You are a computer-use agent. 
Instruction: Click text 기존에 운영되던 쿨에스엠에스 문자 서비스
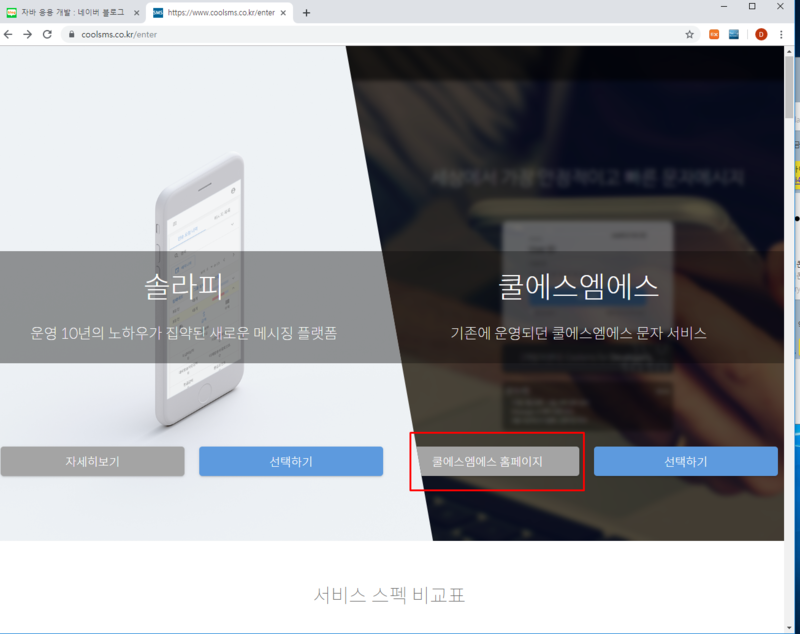pos(579,334)
